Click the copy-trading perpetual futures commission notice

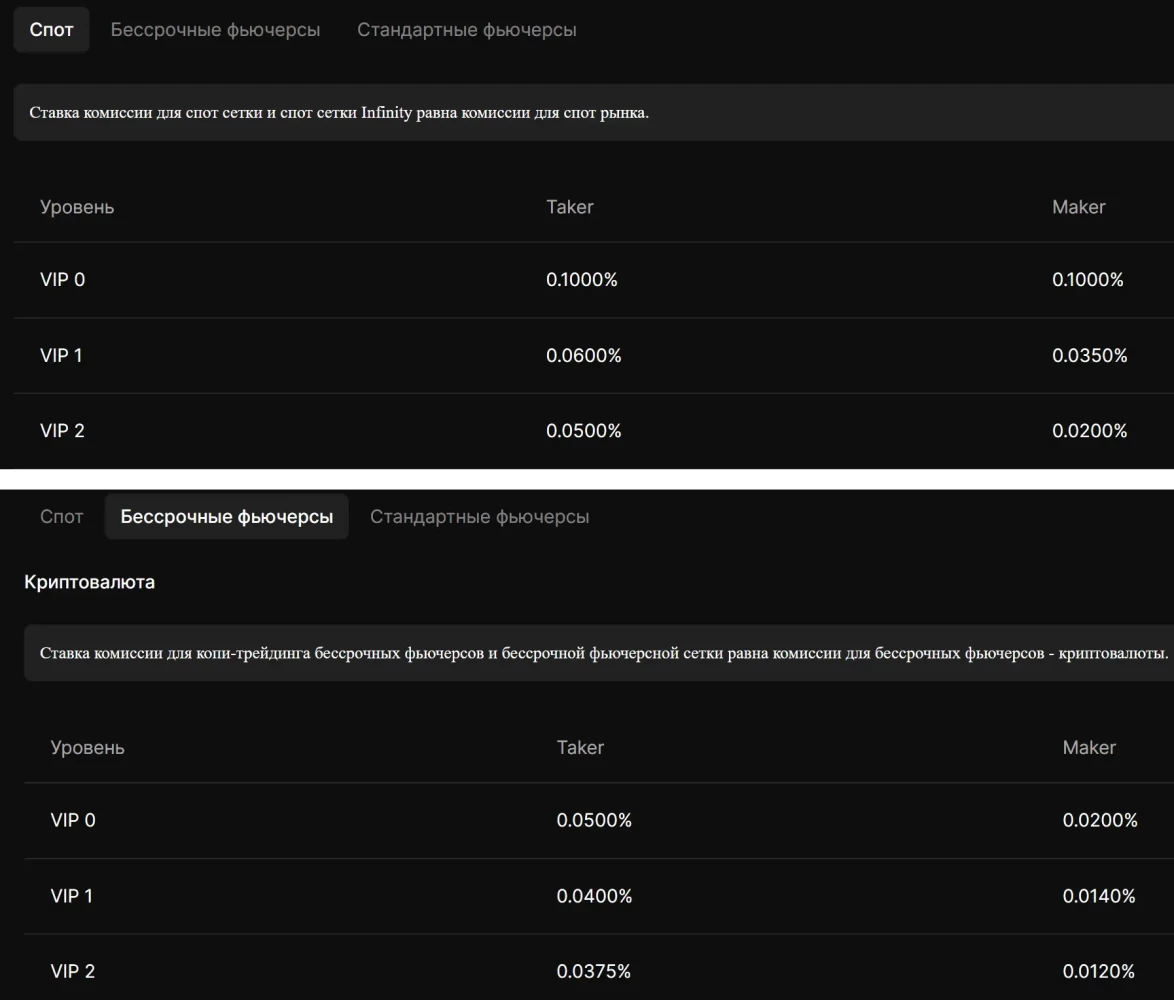coord(603,653)
